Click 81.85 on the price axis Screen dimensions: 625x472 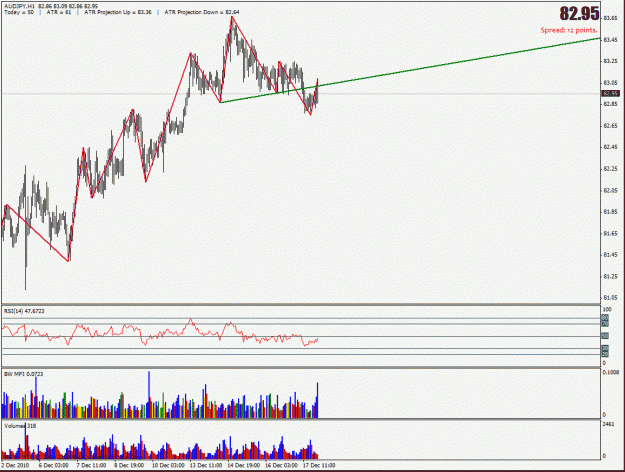click(611, 212)
